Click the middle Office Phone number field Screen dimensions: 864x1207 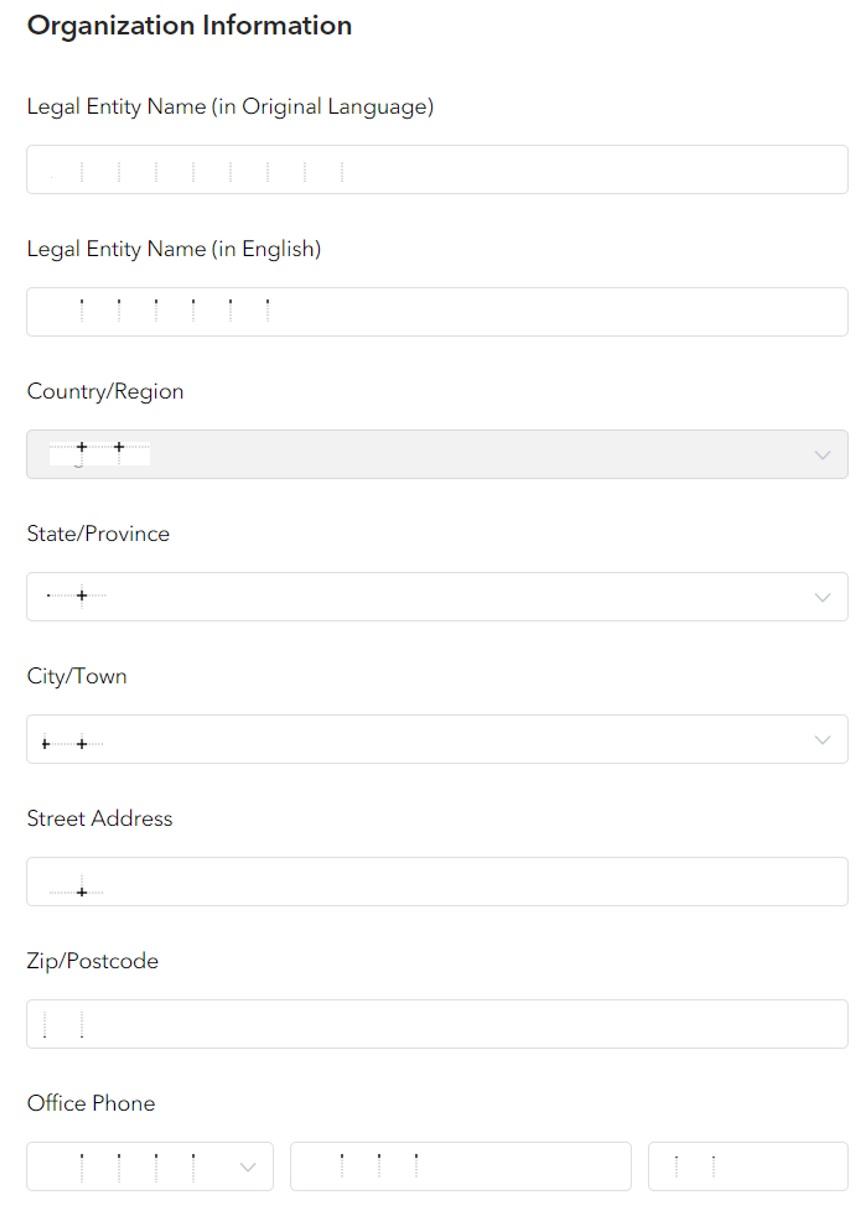tap(460, 1167)
